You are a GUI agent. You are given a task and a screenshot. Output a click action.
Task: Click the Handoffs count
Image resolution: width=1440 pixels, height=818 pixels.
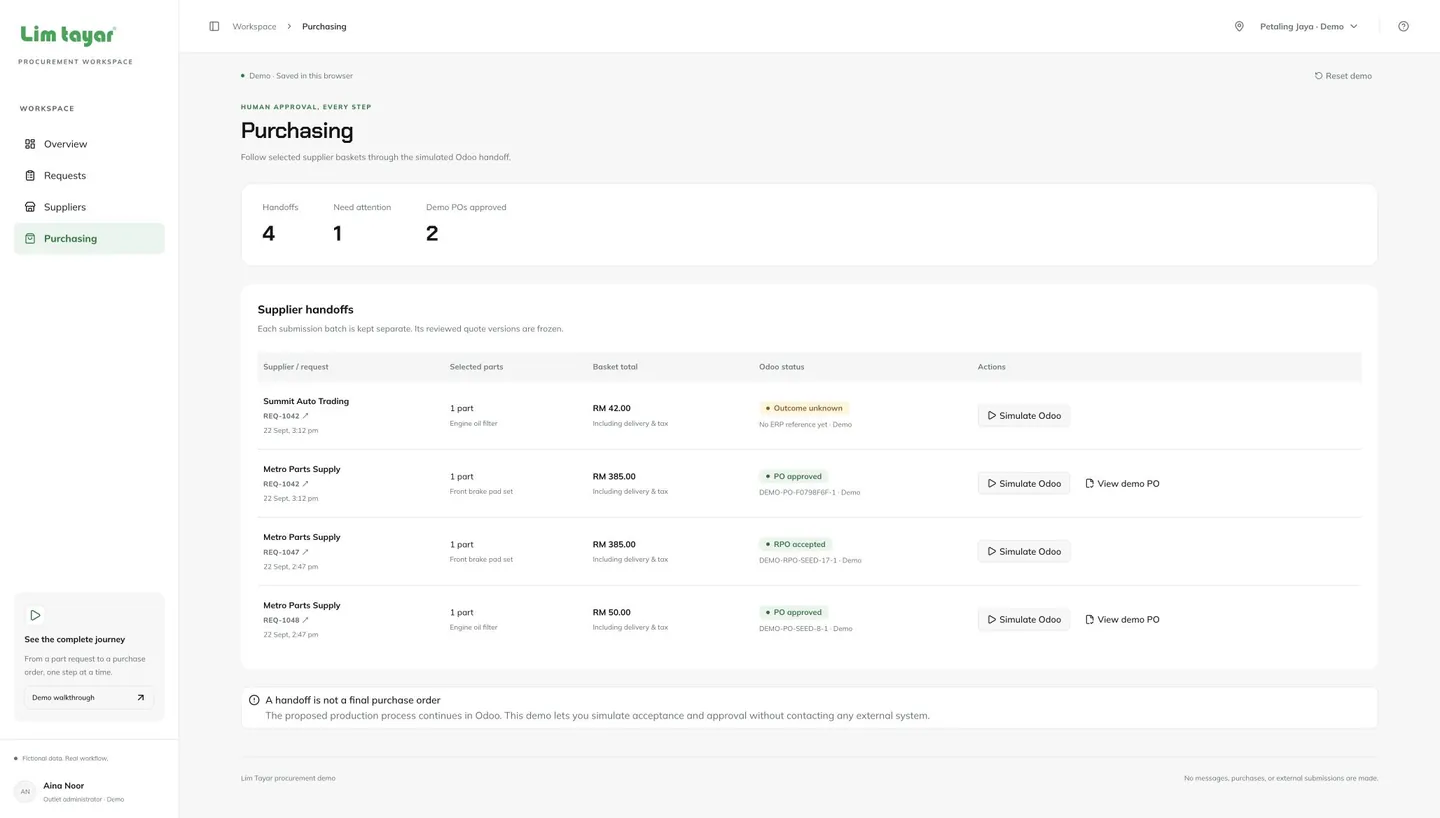268,233
